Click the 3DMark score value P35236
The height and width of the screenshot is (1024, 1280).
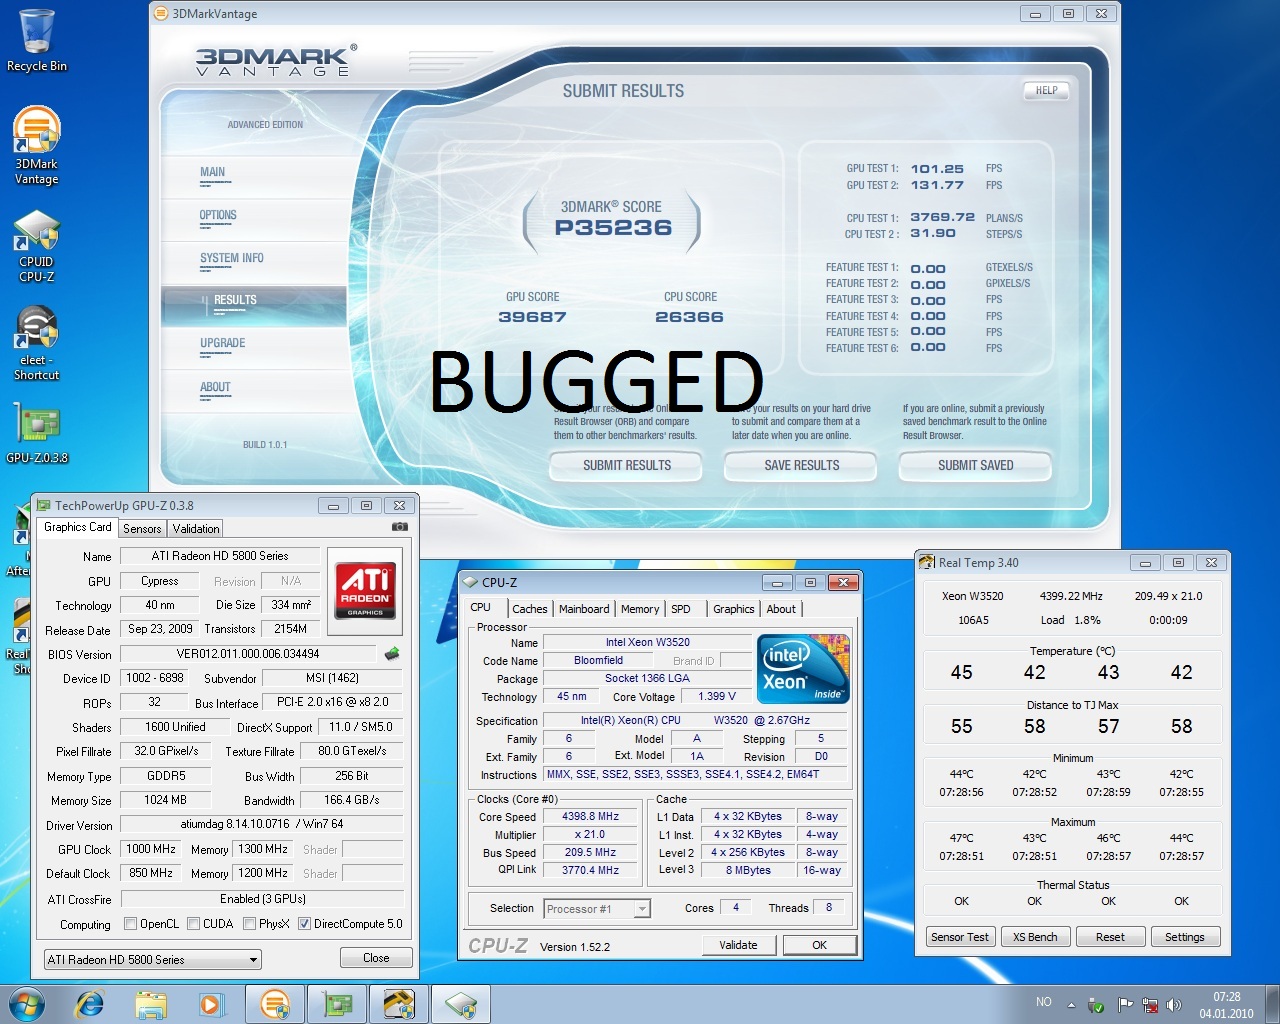[613, 228]
